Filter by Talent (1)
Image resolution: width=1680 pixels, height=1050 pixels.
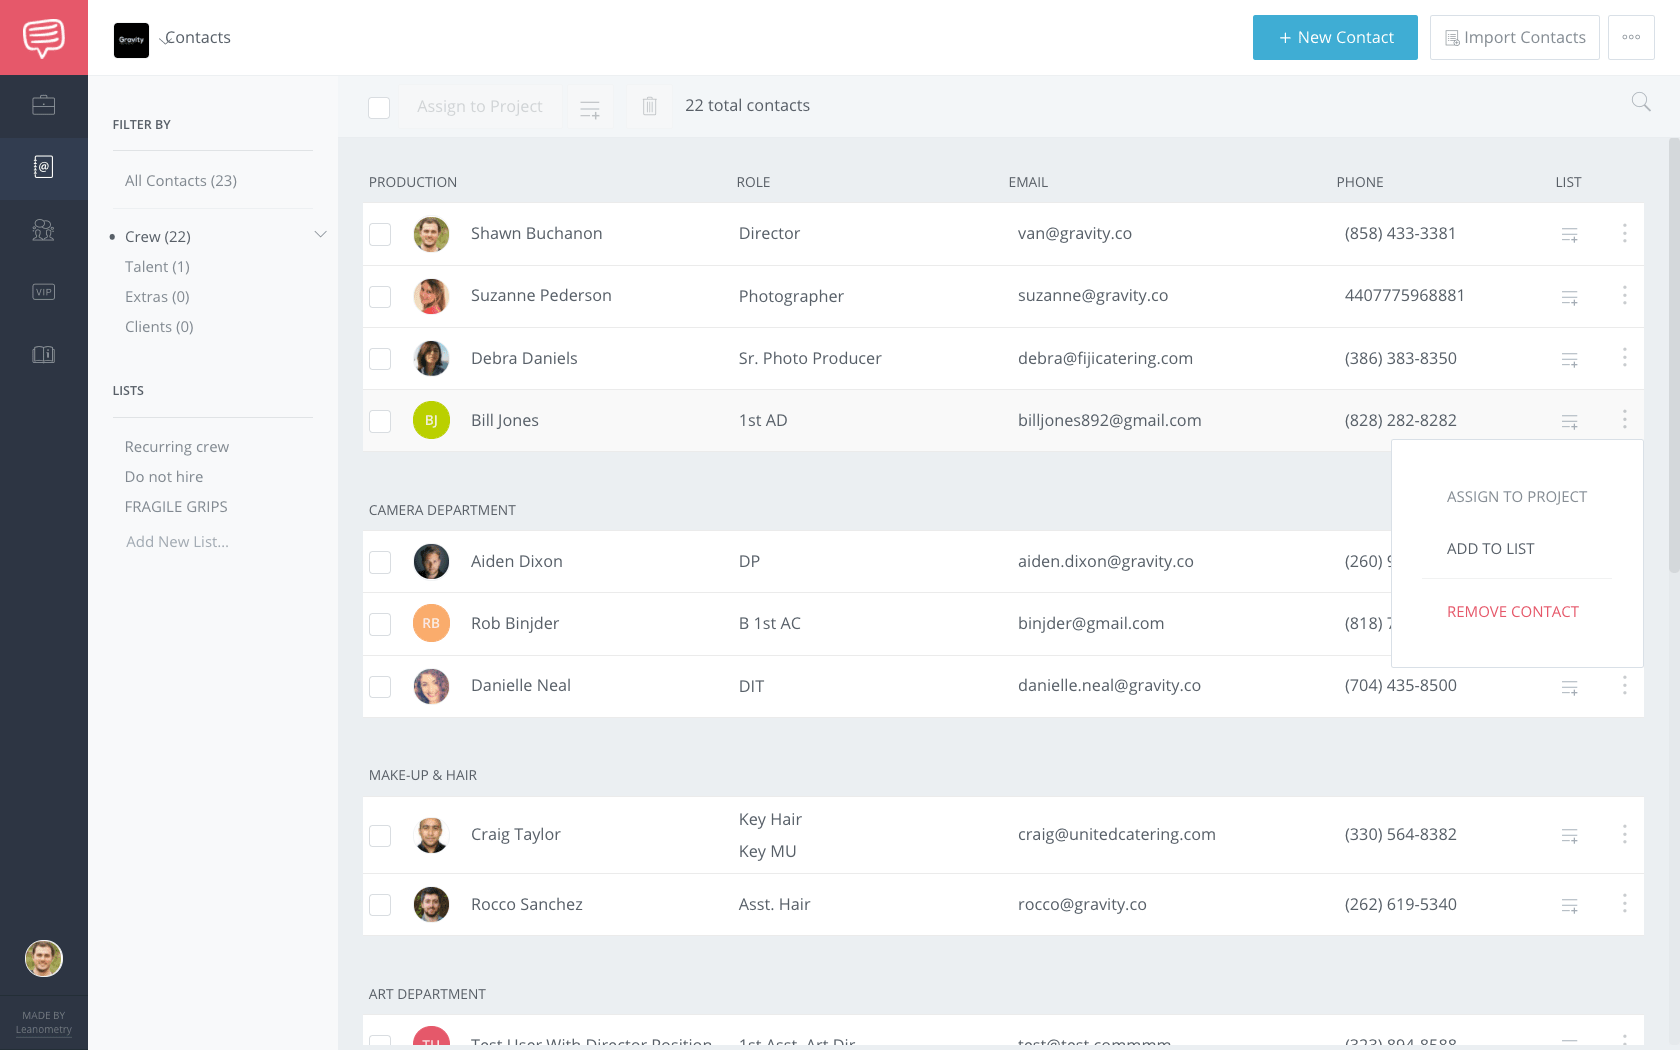click(157, 267)
